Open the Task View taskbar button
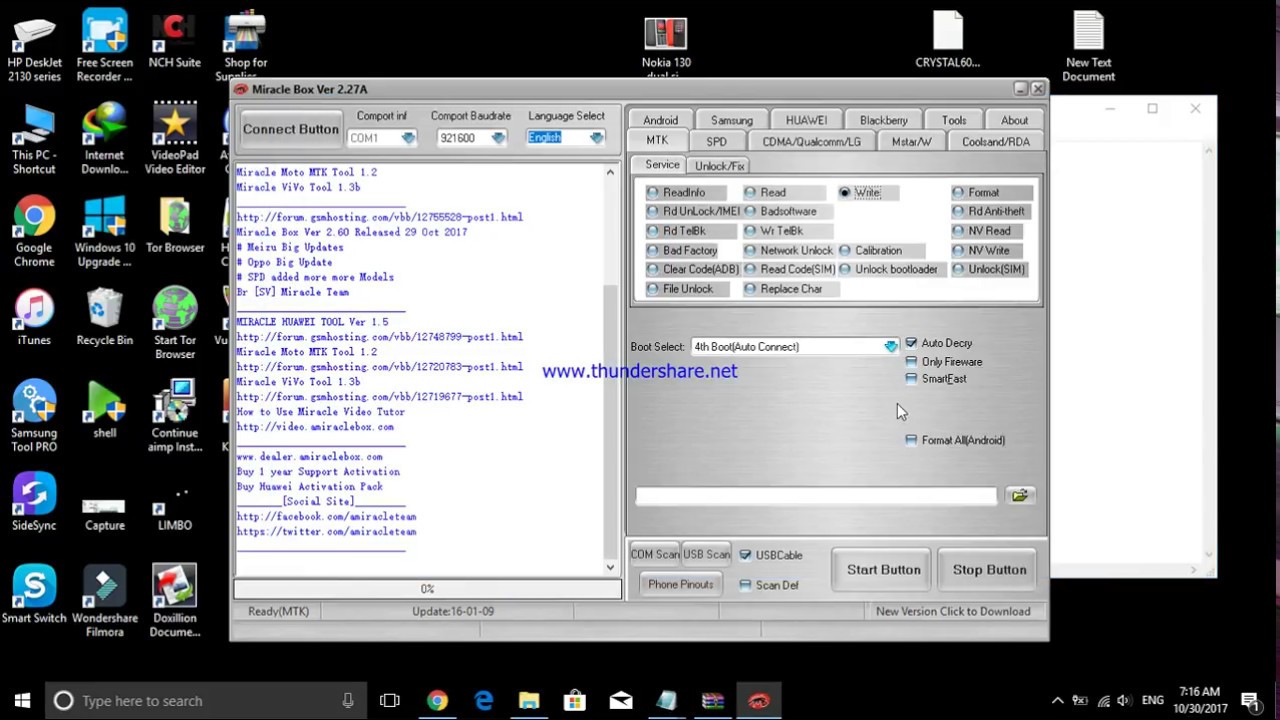Viewport: 1280px width, 720px height. 390,700
